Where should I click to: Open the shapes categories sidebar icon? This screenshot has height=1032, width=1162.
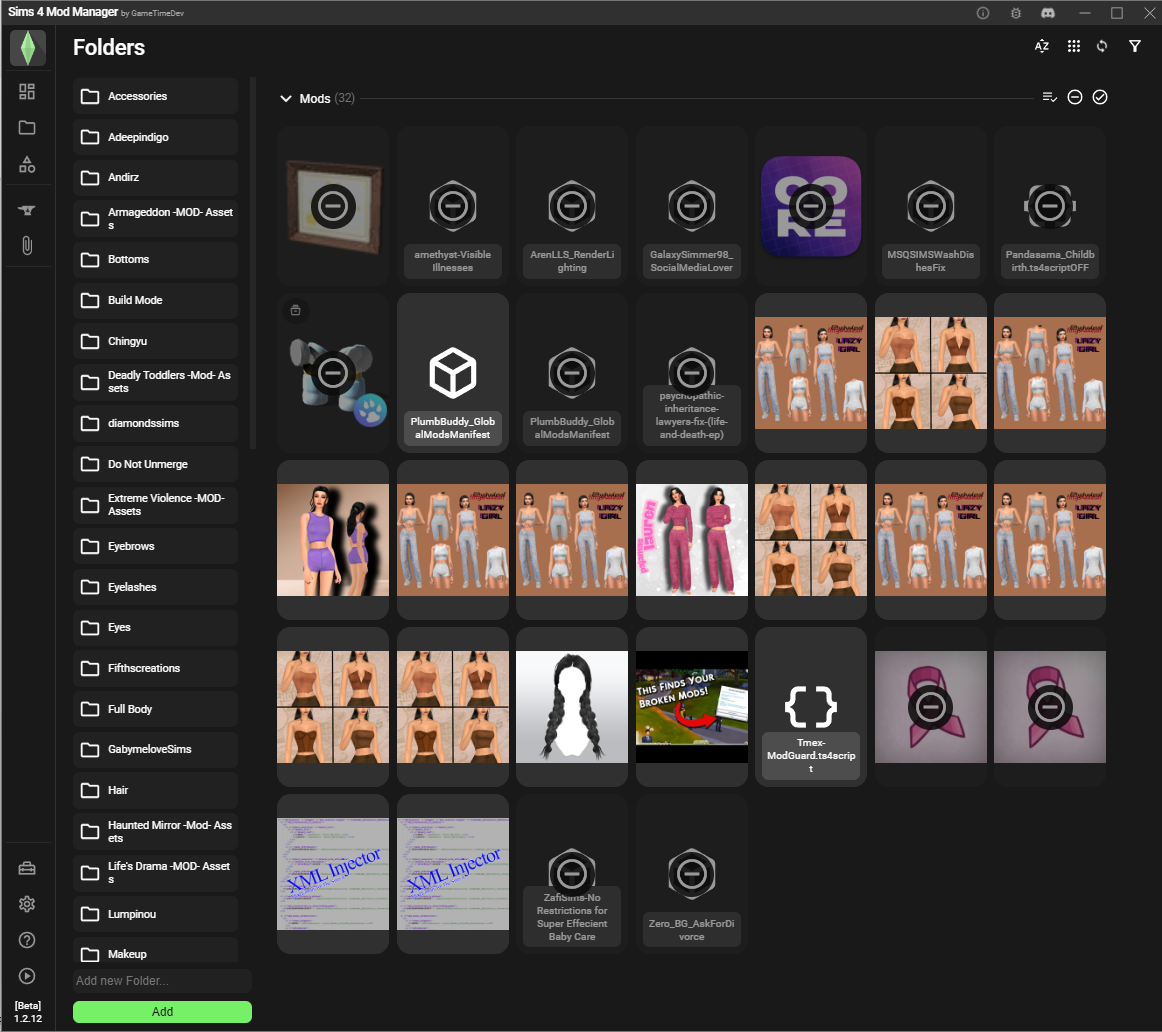tap(27, 164)
